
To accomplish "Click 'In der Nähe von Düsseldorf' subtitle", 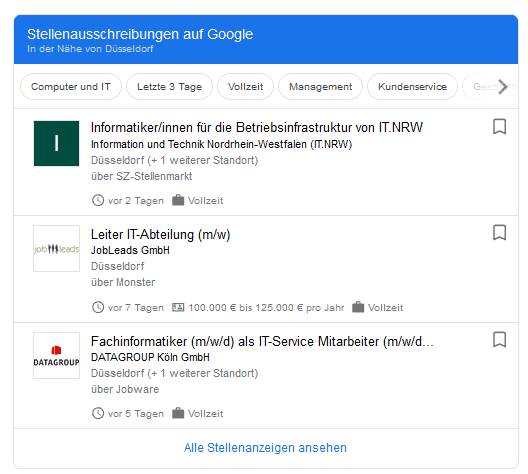I will point(90,49).
